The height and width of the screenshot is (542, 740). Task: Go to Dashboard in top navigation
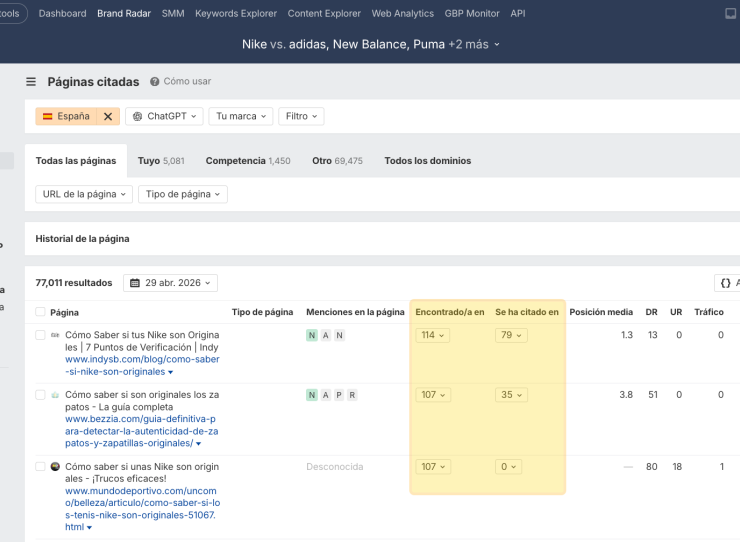click(62, 14)
